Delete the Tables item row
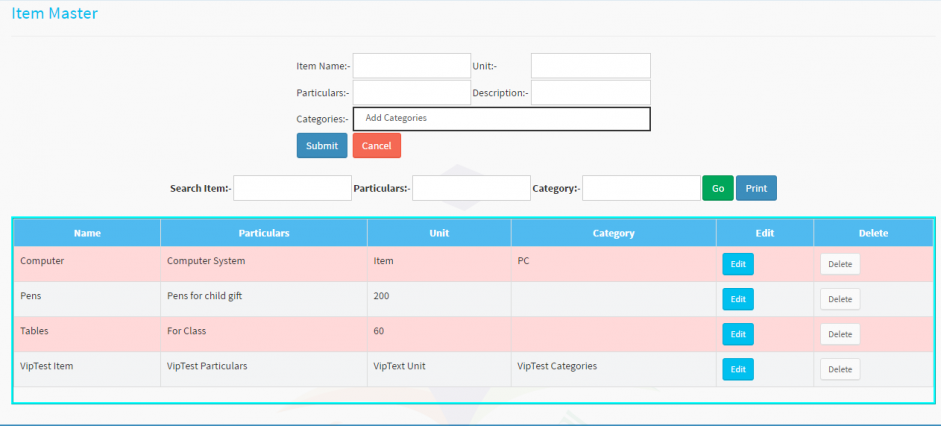 click(840, 334)
